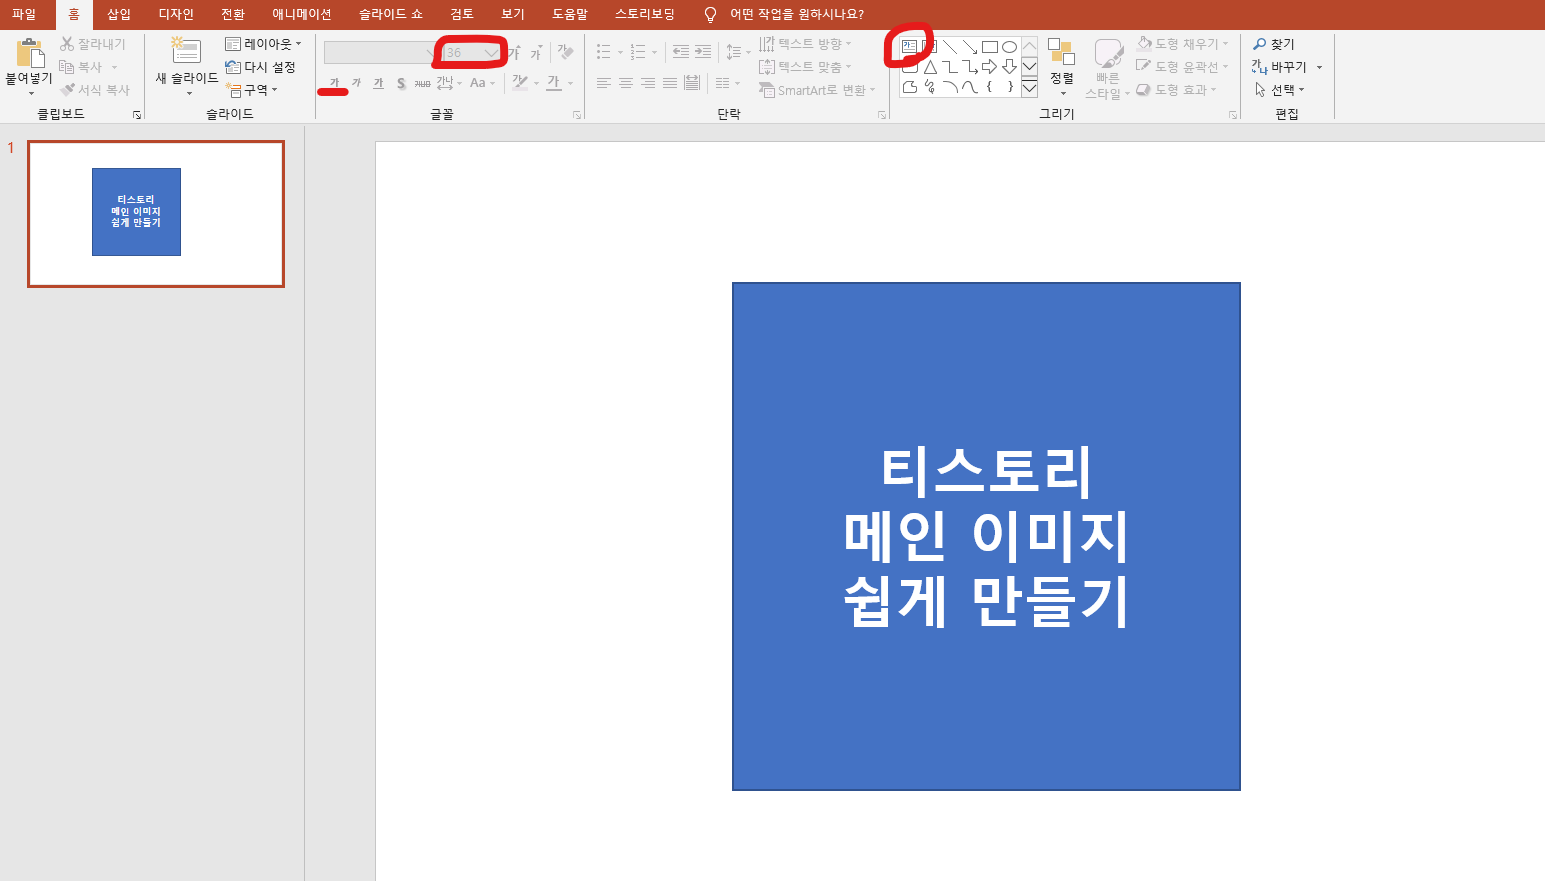Toggle align text right
Viewport: 1545px width, 881px height.
click(x=648, y=83)
